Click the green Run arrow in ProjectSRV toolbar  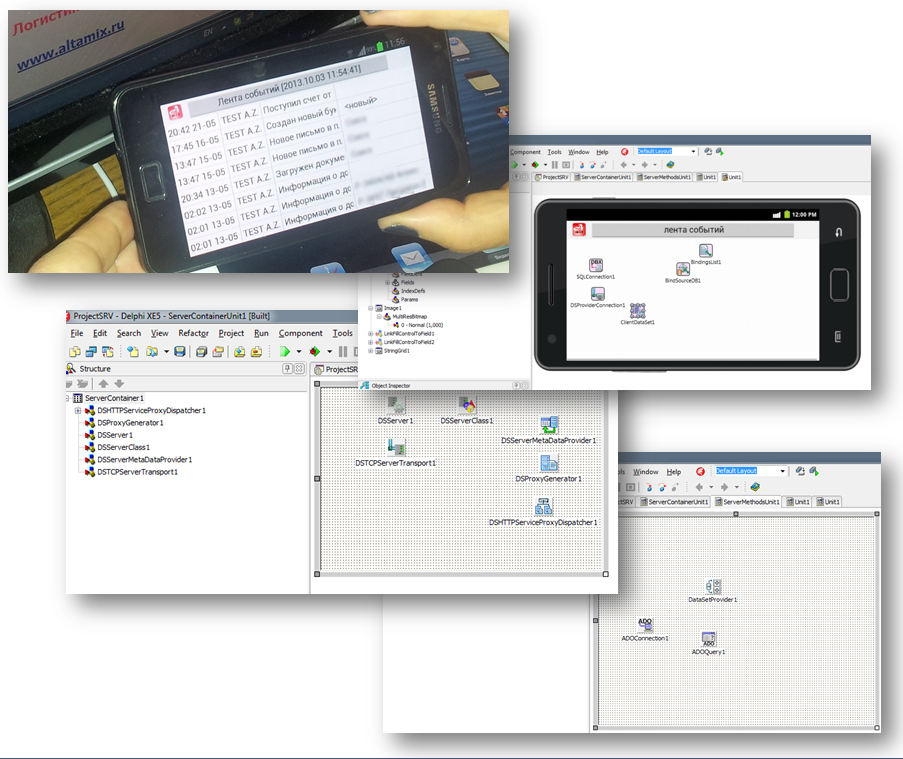pyautogui.click(x=284, y=351)
